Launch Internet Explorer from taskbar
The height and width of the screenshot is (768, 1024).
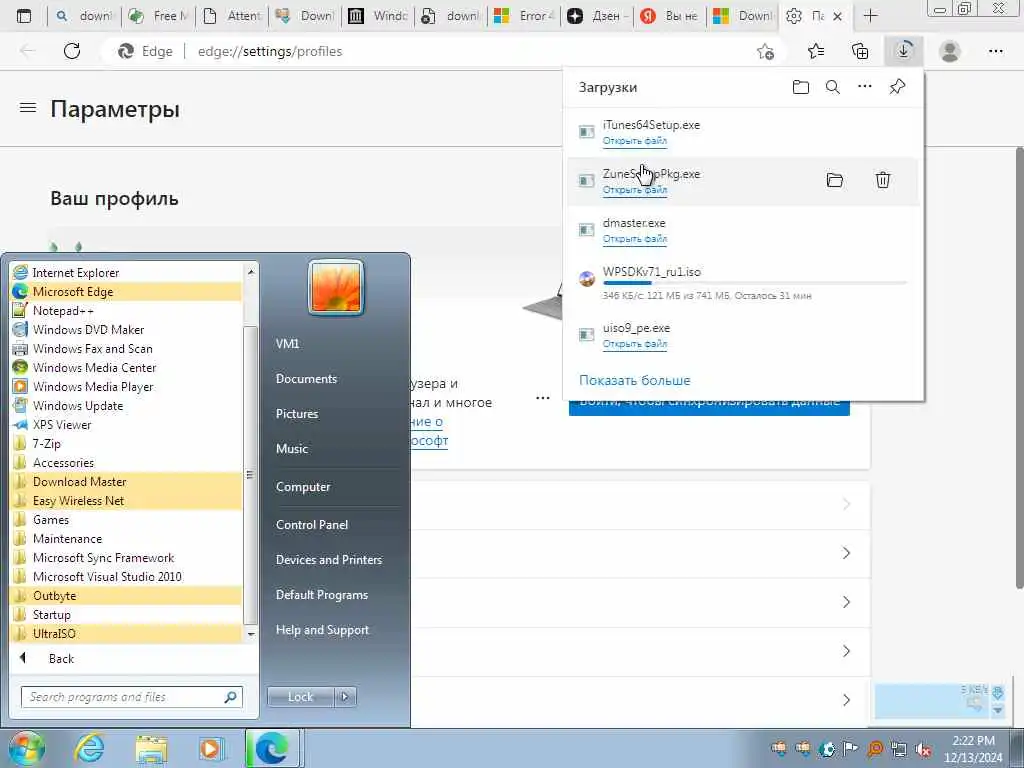[89, 748]
